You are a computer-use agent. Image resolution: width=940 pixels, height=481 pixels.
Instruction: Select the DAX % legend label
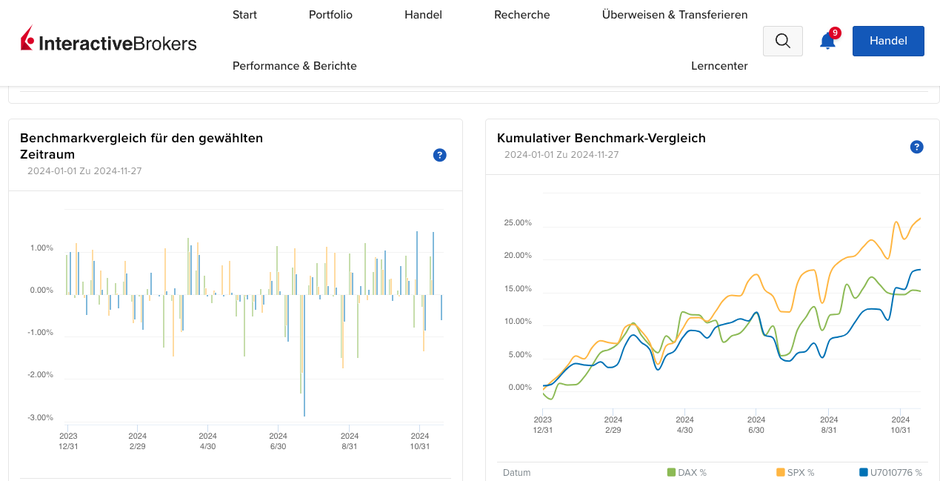(692, 473)
